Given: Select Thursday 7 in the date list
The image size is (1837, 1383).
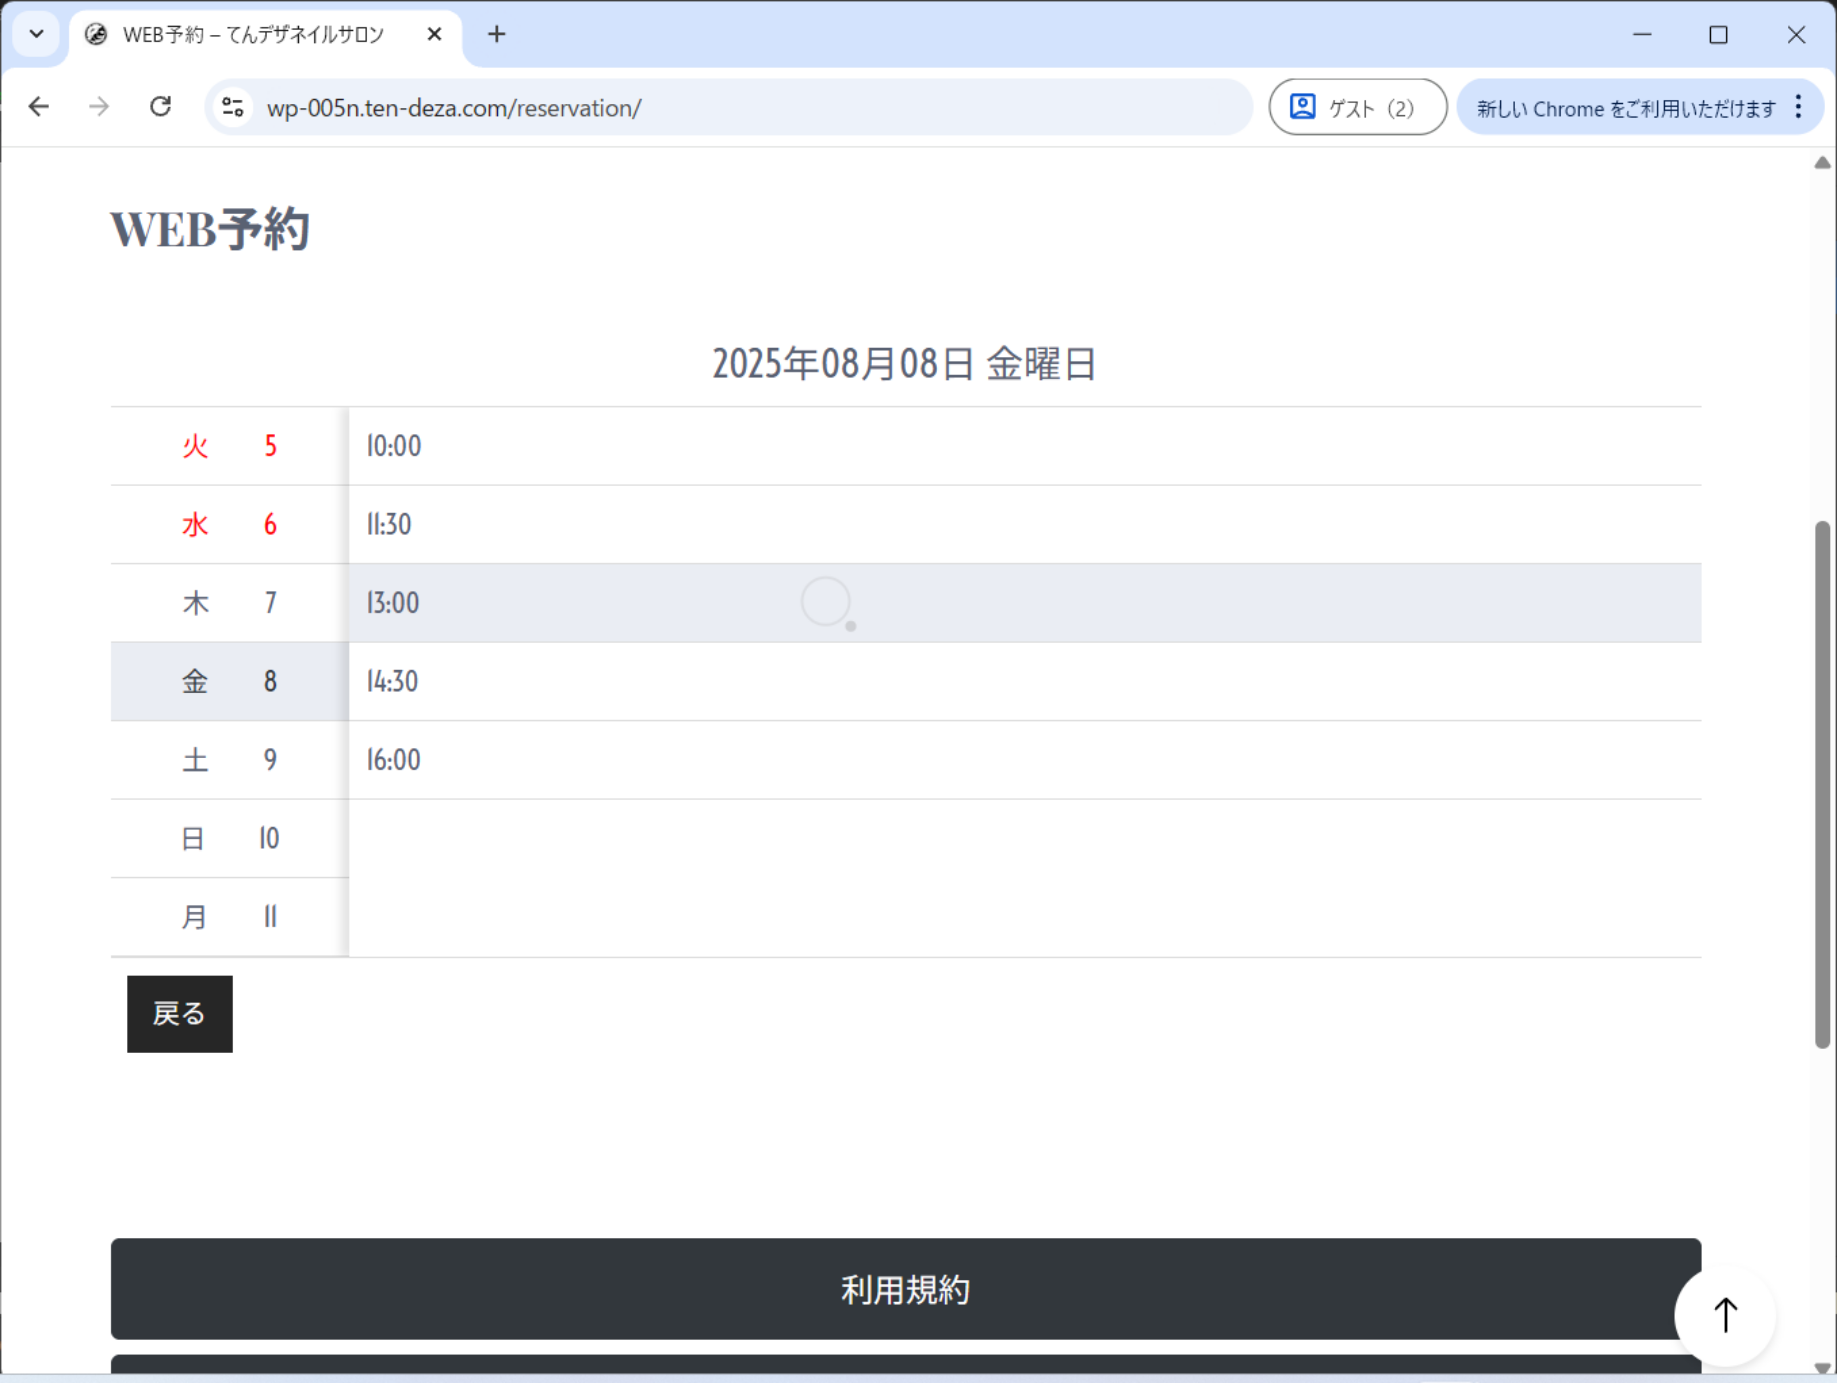Looking at the screenshot, I should pos(229,603).
